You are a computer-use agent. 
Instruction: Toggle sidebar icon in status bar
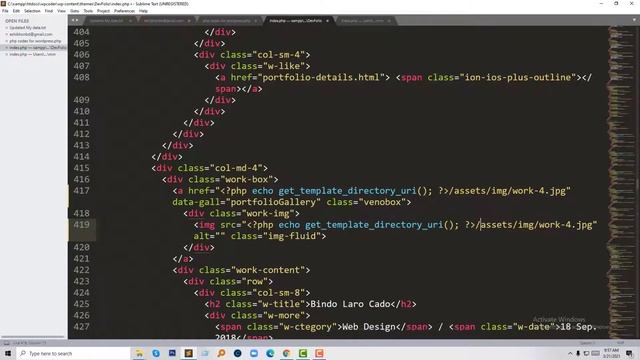click(6, 343)
